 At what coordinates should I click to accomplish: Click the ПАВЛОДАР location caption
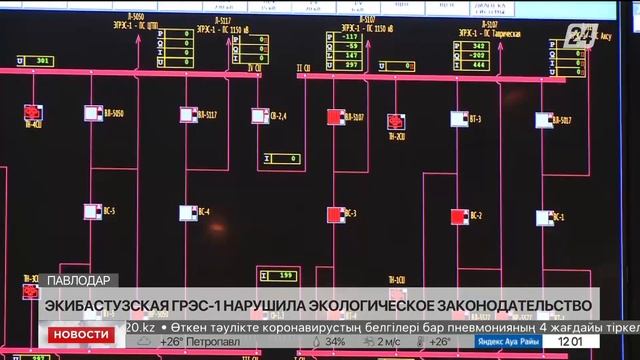pos(79,281)
